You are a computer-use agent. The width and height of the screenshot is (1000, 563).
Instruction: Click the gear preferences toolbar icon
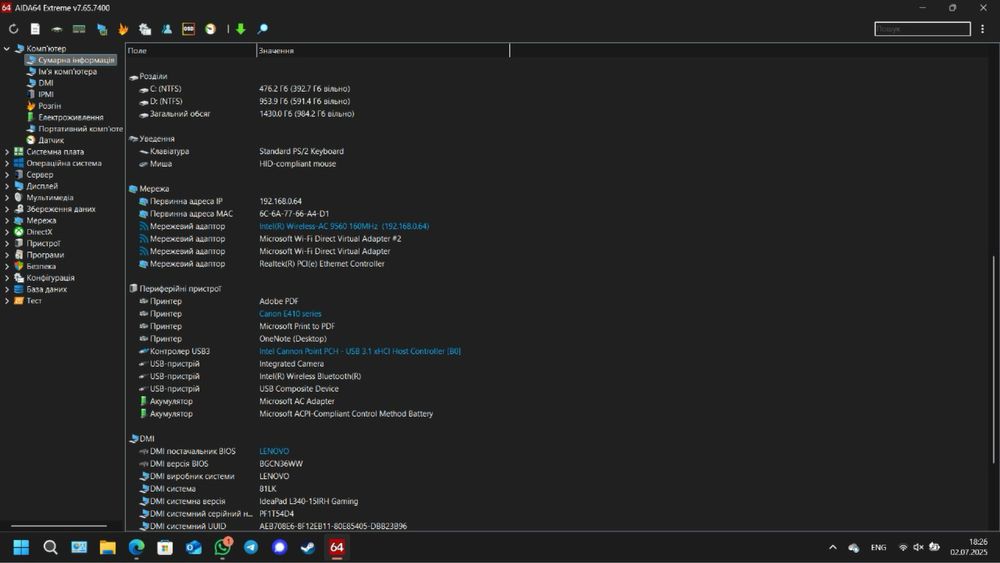(145, 29)
